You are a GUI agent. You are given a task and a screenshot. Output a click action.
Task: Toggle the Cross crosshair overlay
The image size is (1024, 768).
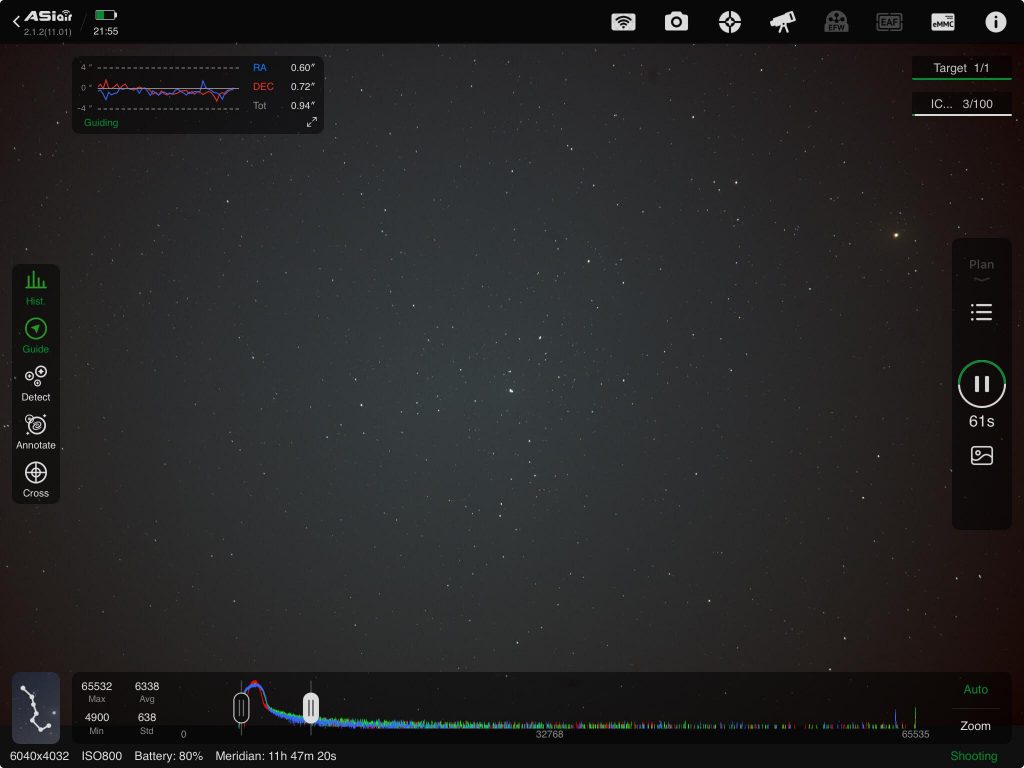click(36, 478)
